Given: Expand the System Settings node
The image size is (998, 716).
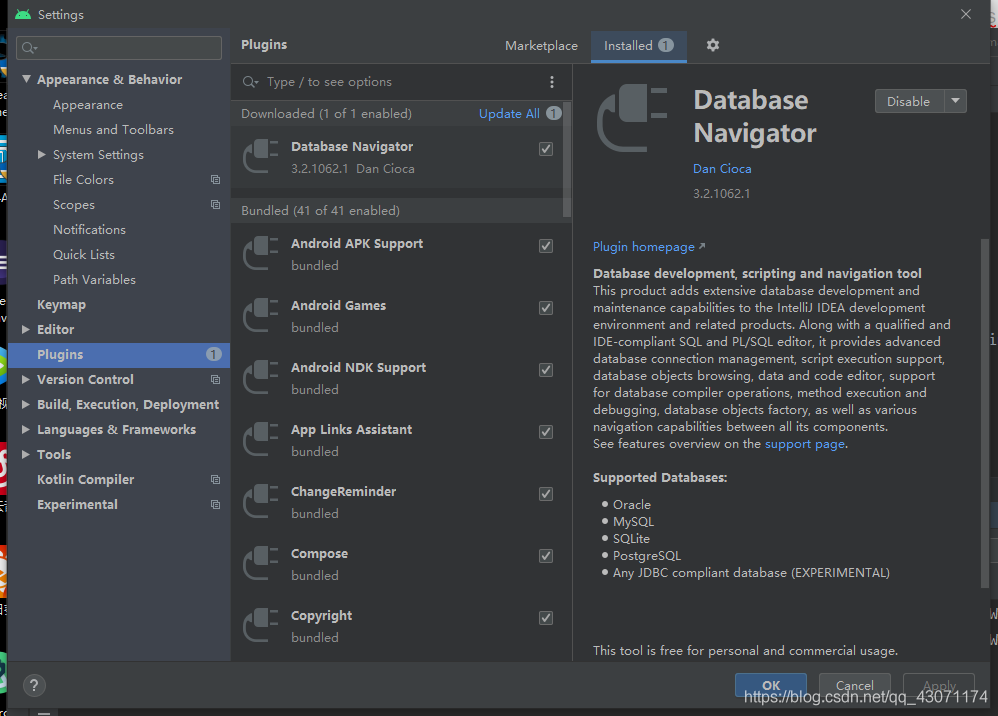Looking at the screenshot, I should tap(41, 155).
